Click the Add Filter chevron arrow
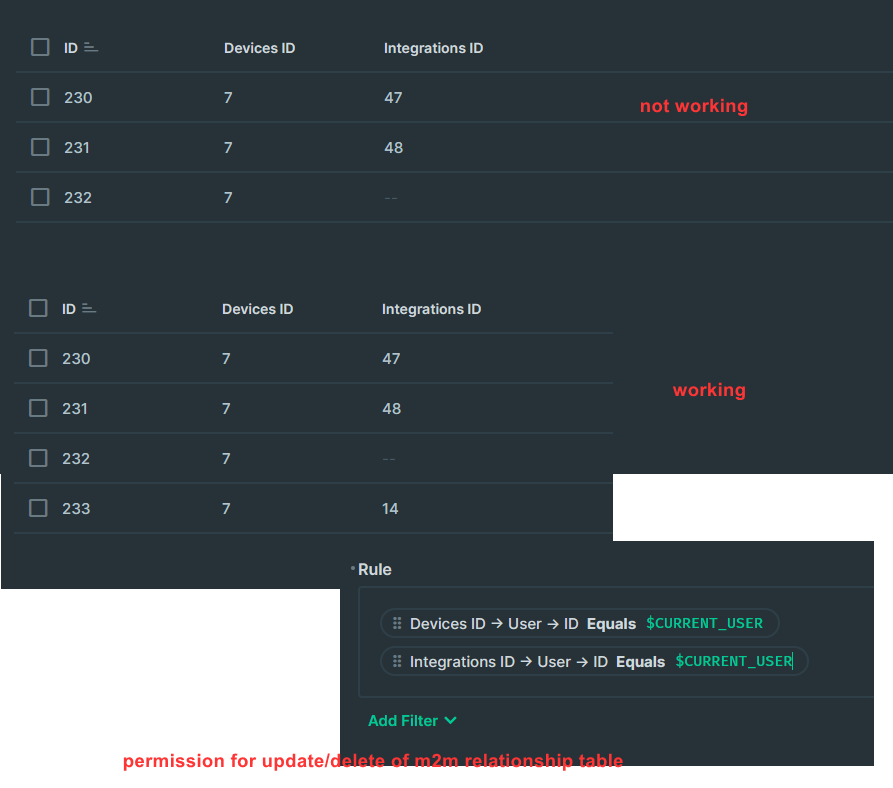 click(x=450, y=721)
